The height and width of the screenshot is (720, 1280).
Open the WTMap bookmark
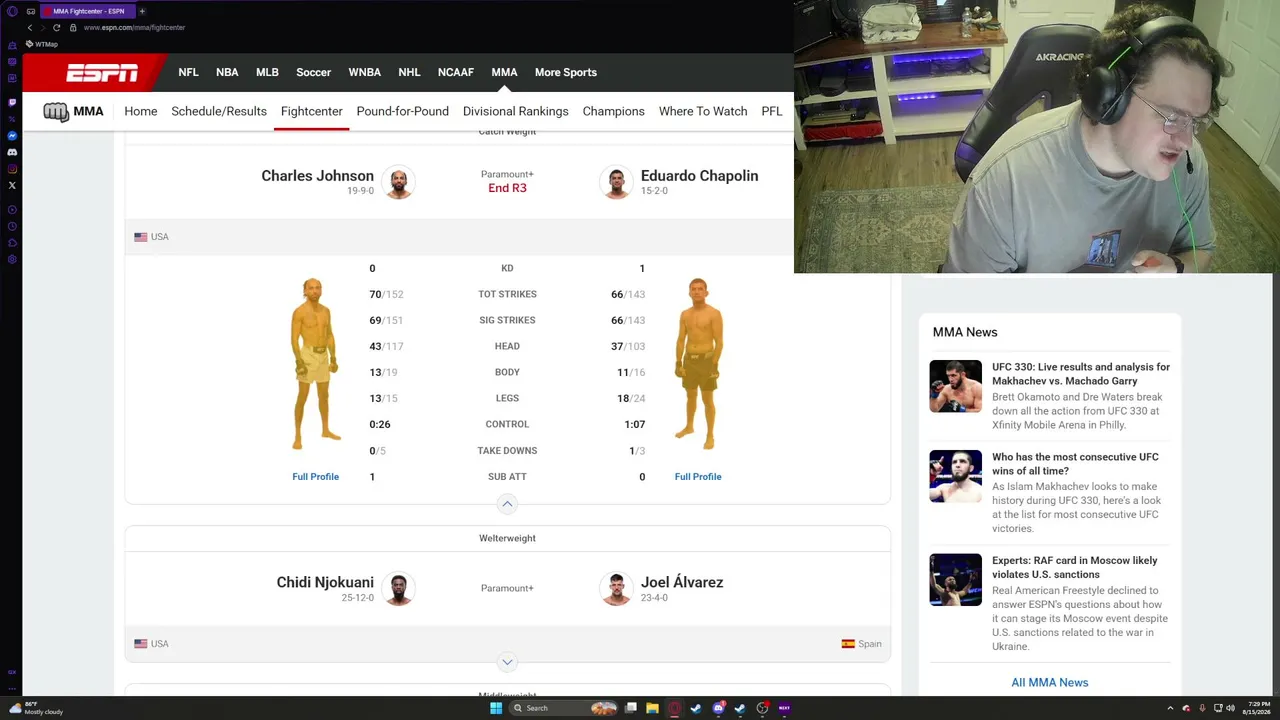(x=41, y=44)
